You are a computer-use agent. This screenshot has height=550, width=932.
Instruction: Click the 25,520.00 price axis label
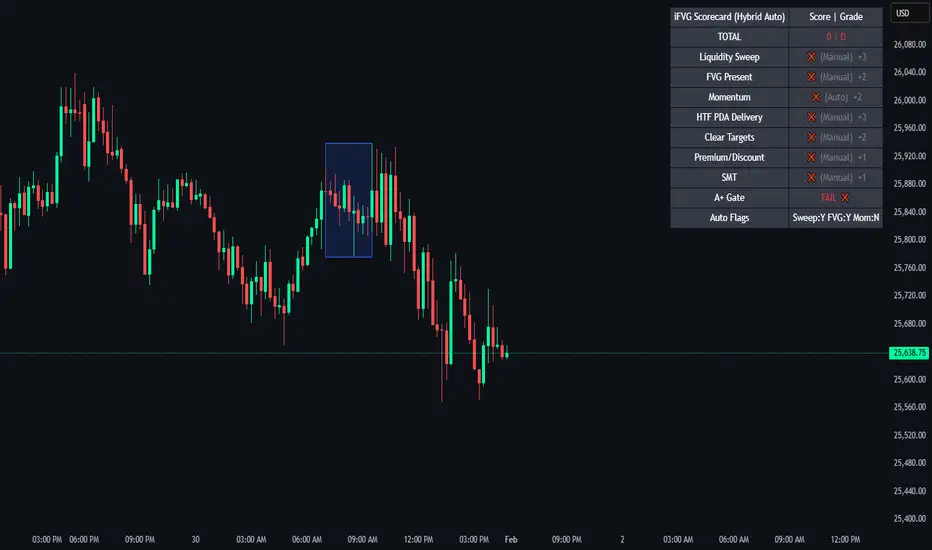[x=909, y=435]
